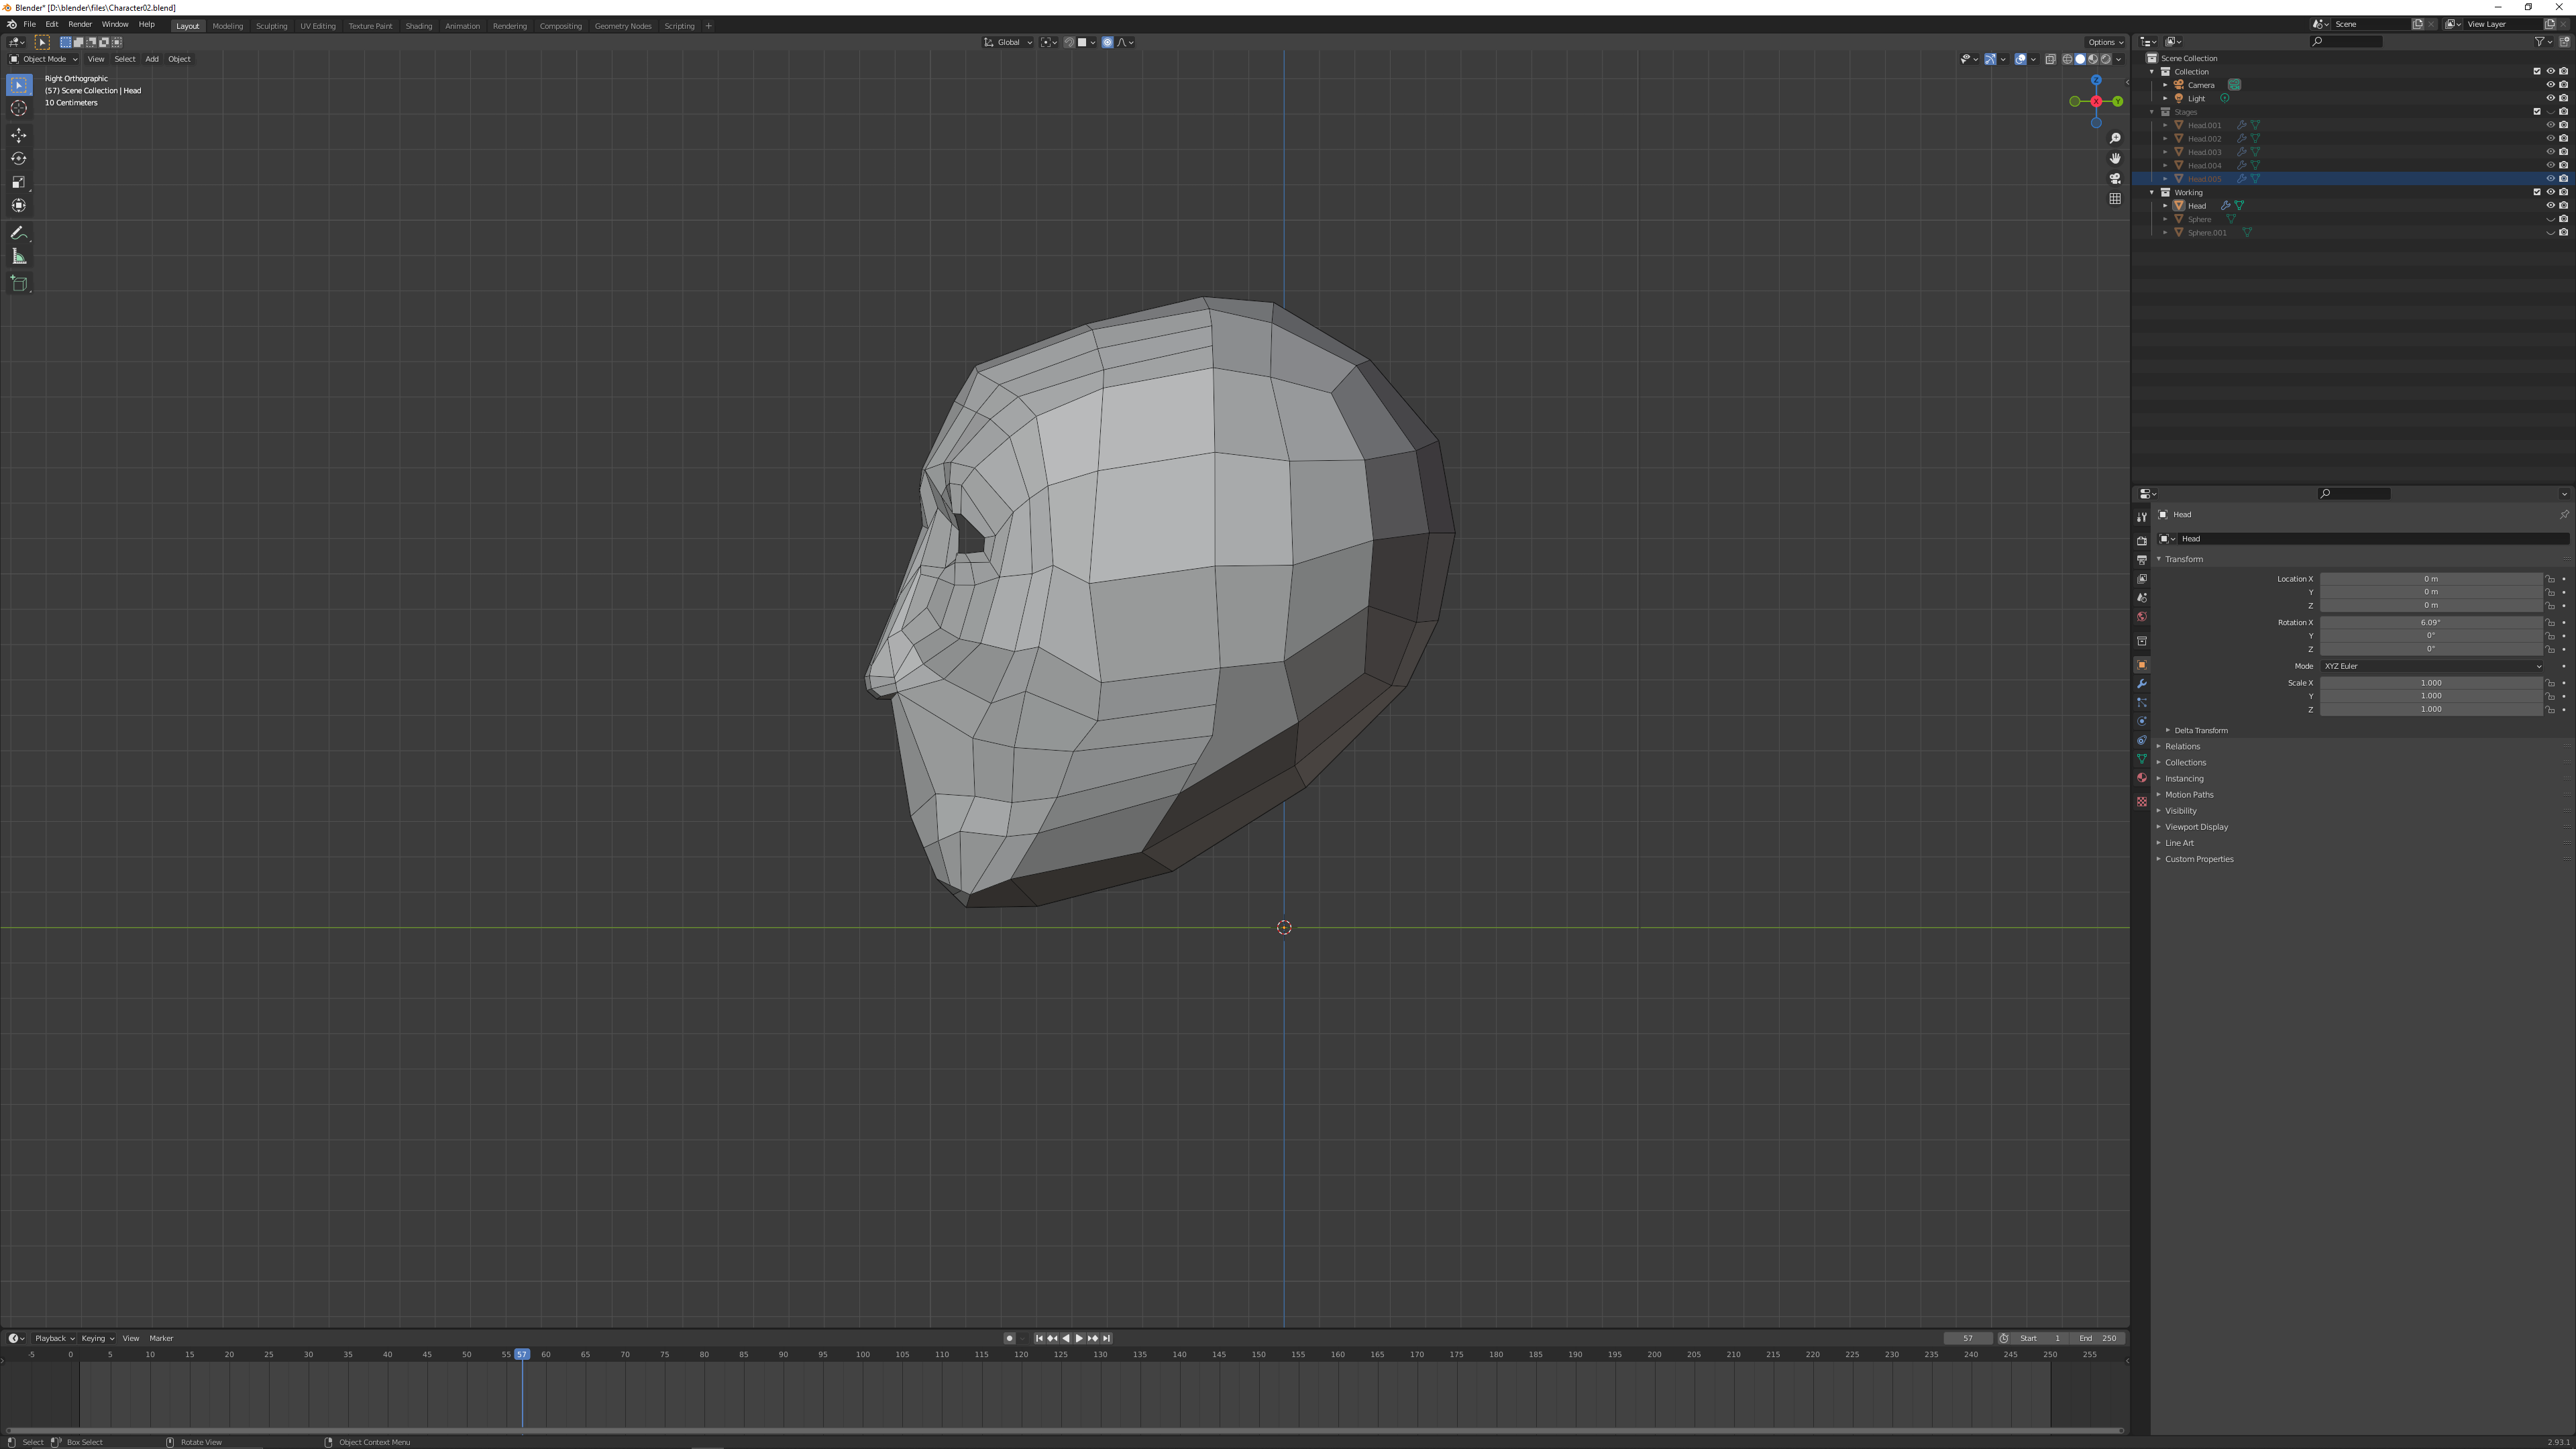Open the Material properties tab
The height and width of the screenshot is (1449, 2576).
click(x=2142, y=779)
